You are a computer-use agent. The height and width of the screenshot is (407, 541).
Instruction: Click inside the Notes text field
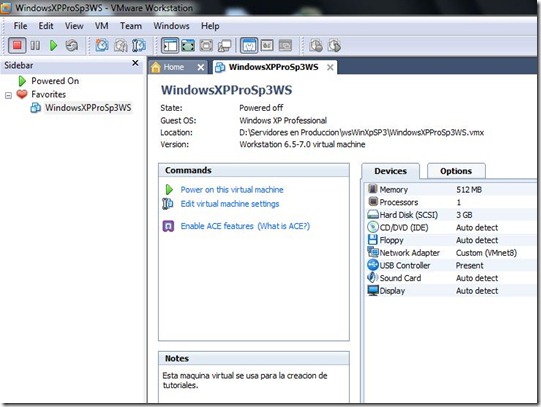tap(254, 384)
